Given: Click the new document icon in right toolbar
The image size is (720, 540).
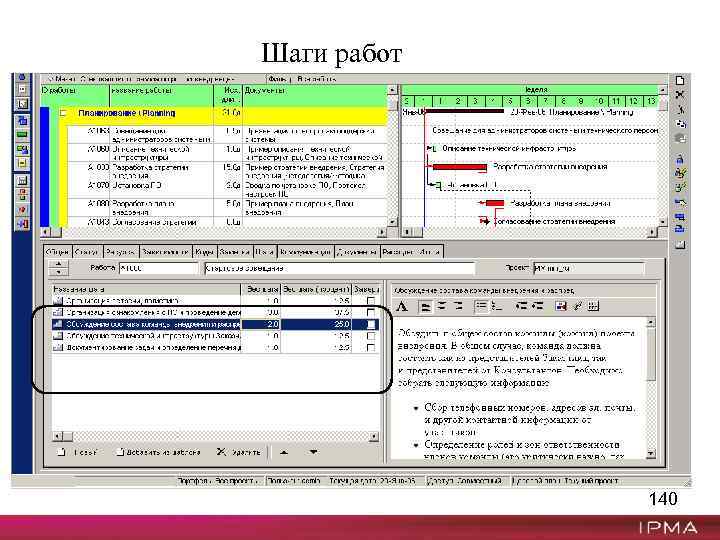Looking at the screenshot, I should point(680,80).
